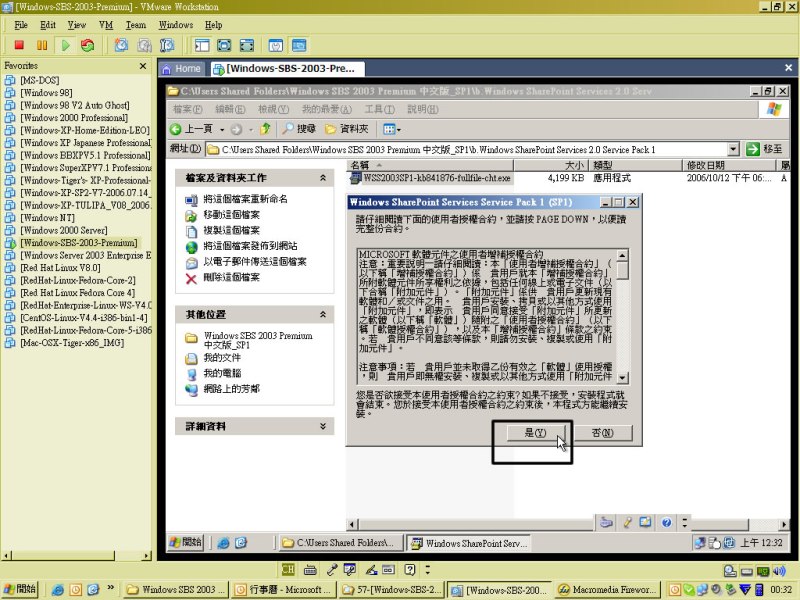
Task: Open the VMware File menu
Action: click(21, 25)
